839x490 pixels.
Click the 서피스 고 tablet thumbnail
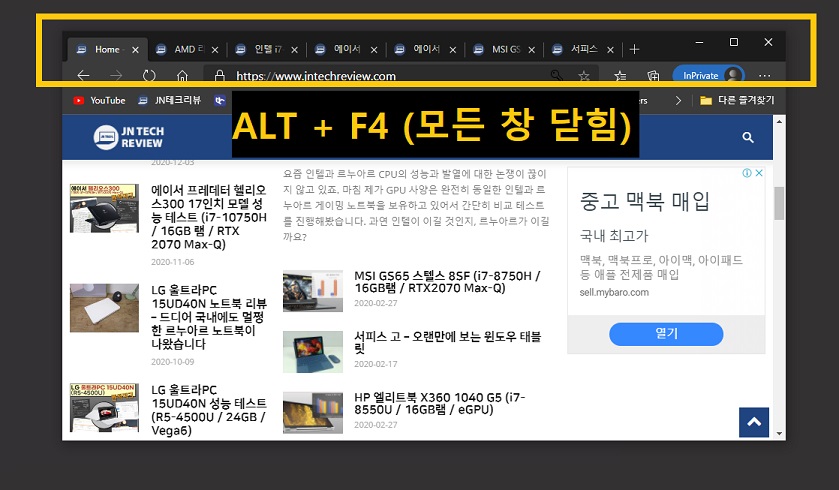point(313,352)
